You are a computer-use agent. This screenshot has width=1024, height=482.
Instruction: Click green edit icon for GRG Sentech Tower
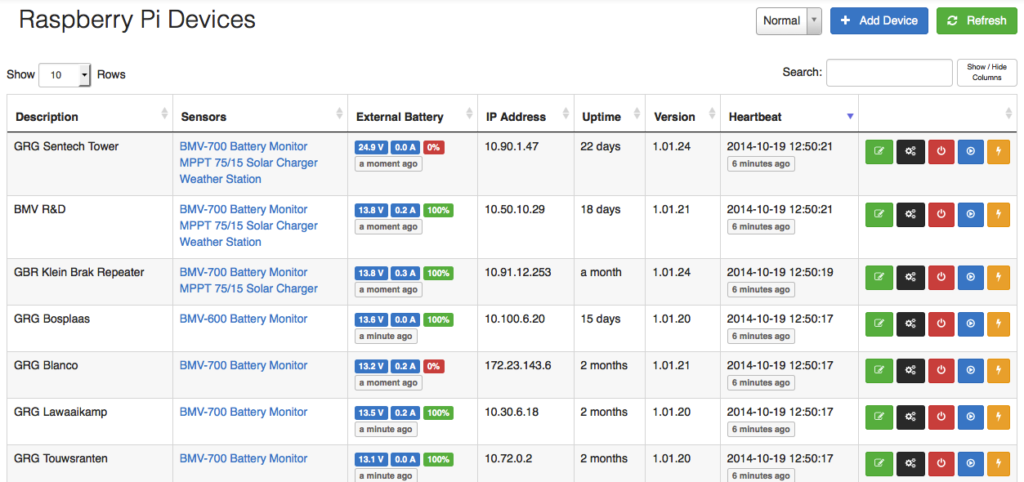pyautogui.click(x=879, y=152)
